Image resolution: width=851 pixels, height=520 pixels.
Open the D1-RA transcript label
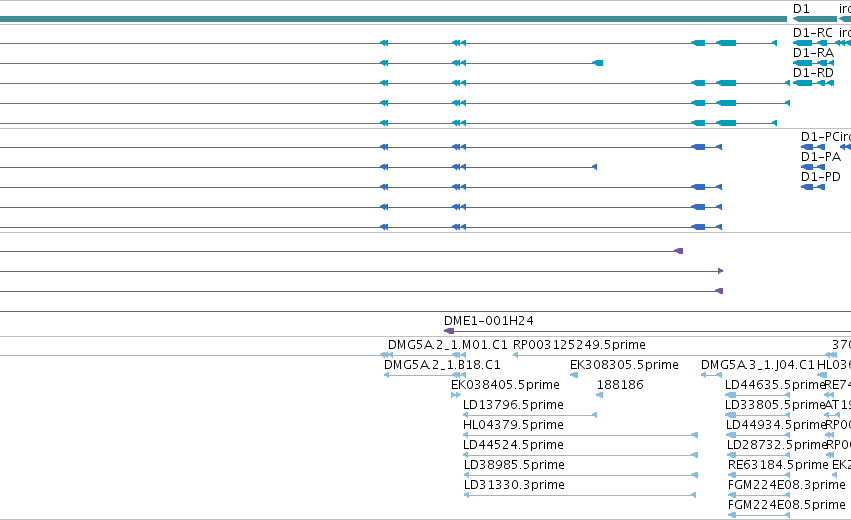(813, 53)
